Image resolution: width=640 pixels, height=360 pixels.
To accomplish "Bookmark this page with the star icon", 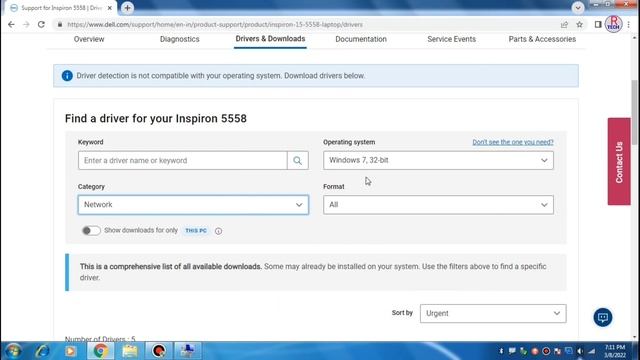I will point(580,24).
